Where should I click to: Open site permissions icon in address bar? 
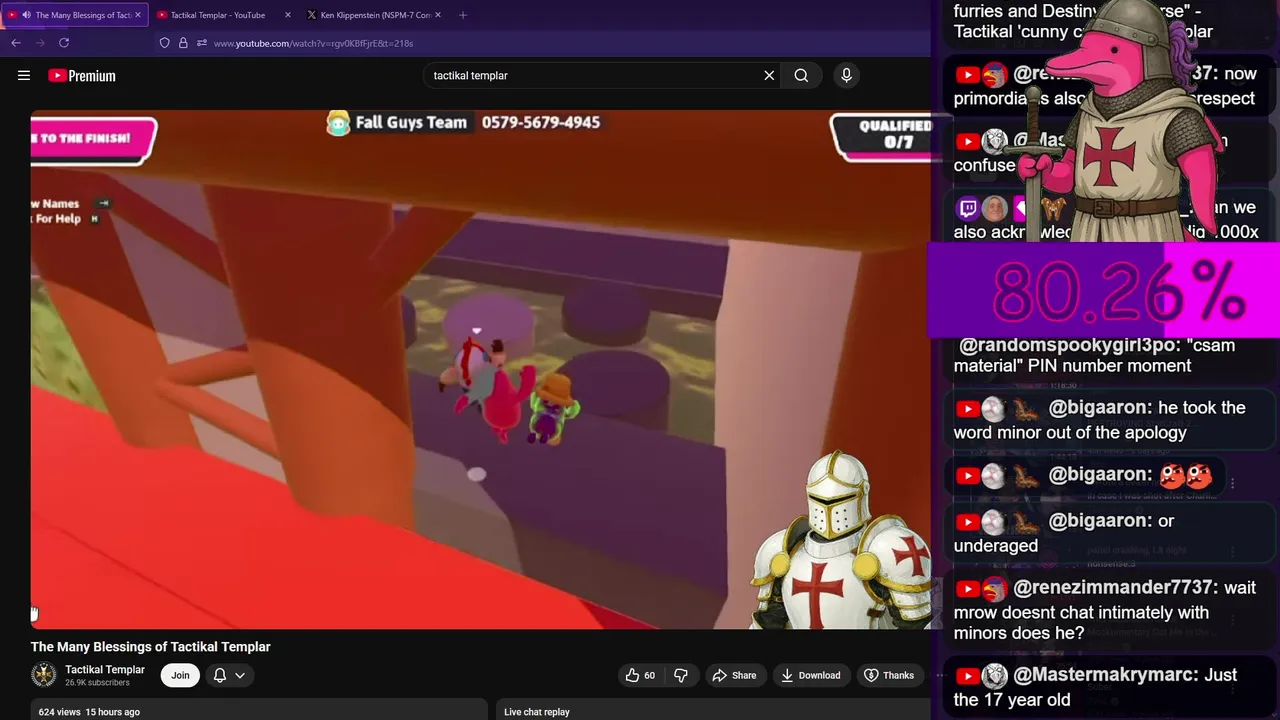pyautogui.click(x=202, y=43)
